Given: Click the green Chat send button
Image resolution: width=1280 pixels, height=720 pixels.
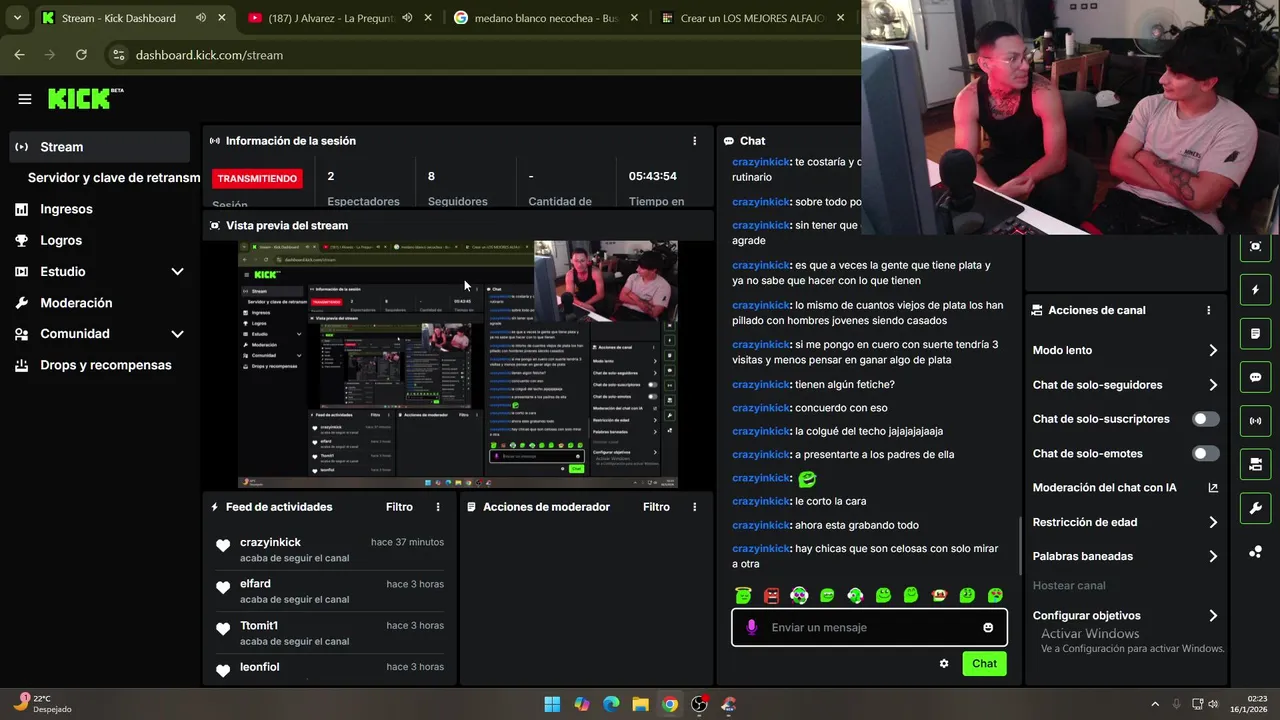Looking at the screenshot, I should point(984,663).
